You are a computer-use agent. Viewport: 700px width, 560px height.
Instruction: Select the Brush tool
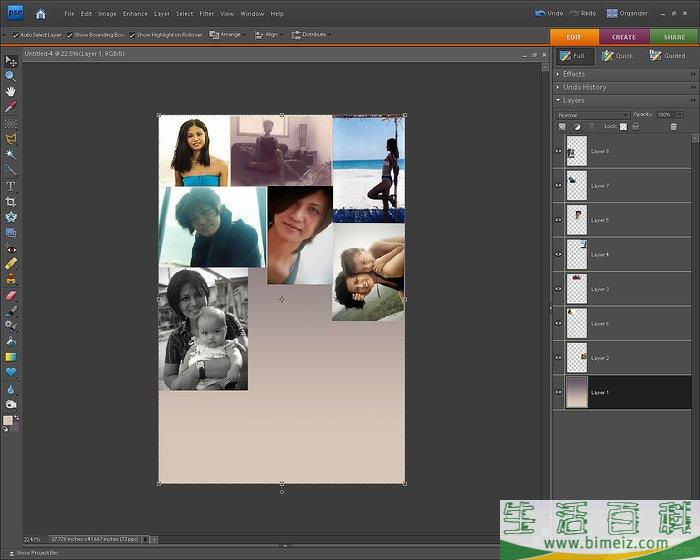coord(11,311)
